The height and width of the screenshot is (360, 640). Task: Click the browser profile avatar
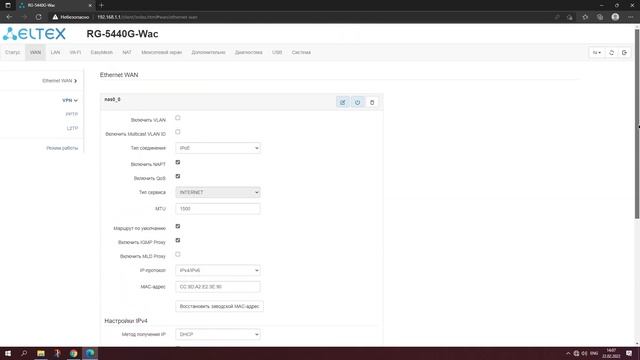pos(615,17)
